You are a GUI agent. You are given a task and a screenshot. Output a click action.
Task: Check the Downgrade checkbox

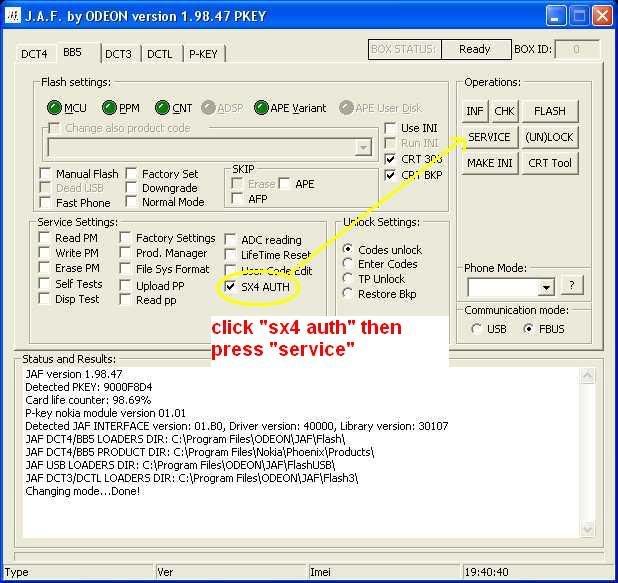click(131, 188)
